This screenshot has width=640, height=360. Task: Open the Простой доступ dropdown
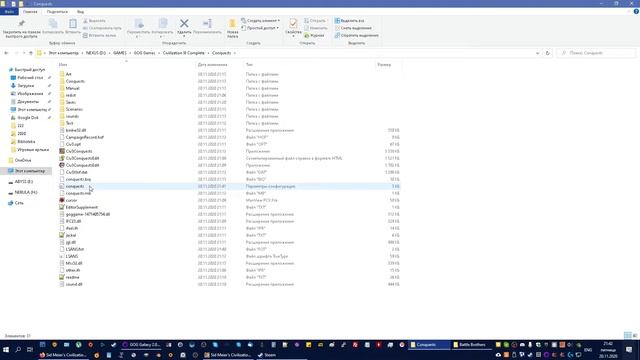pos(260,28)
